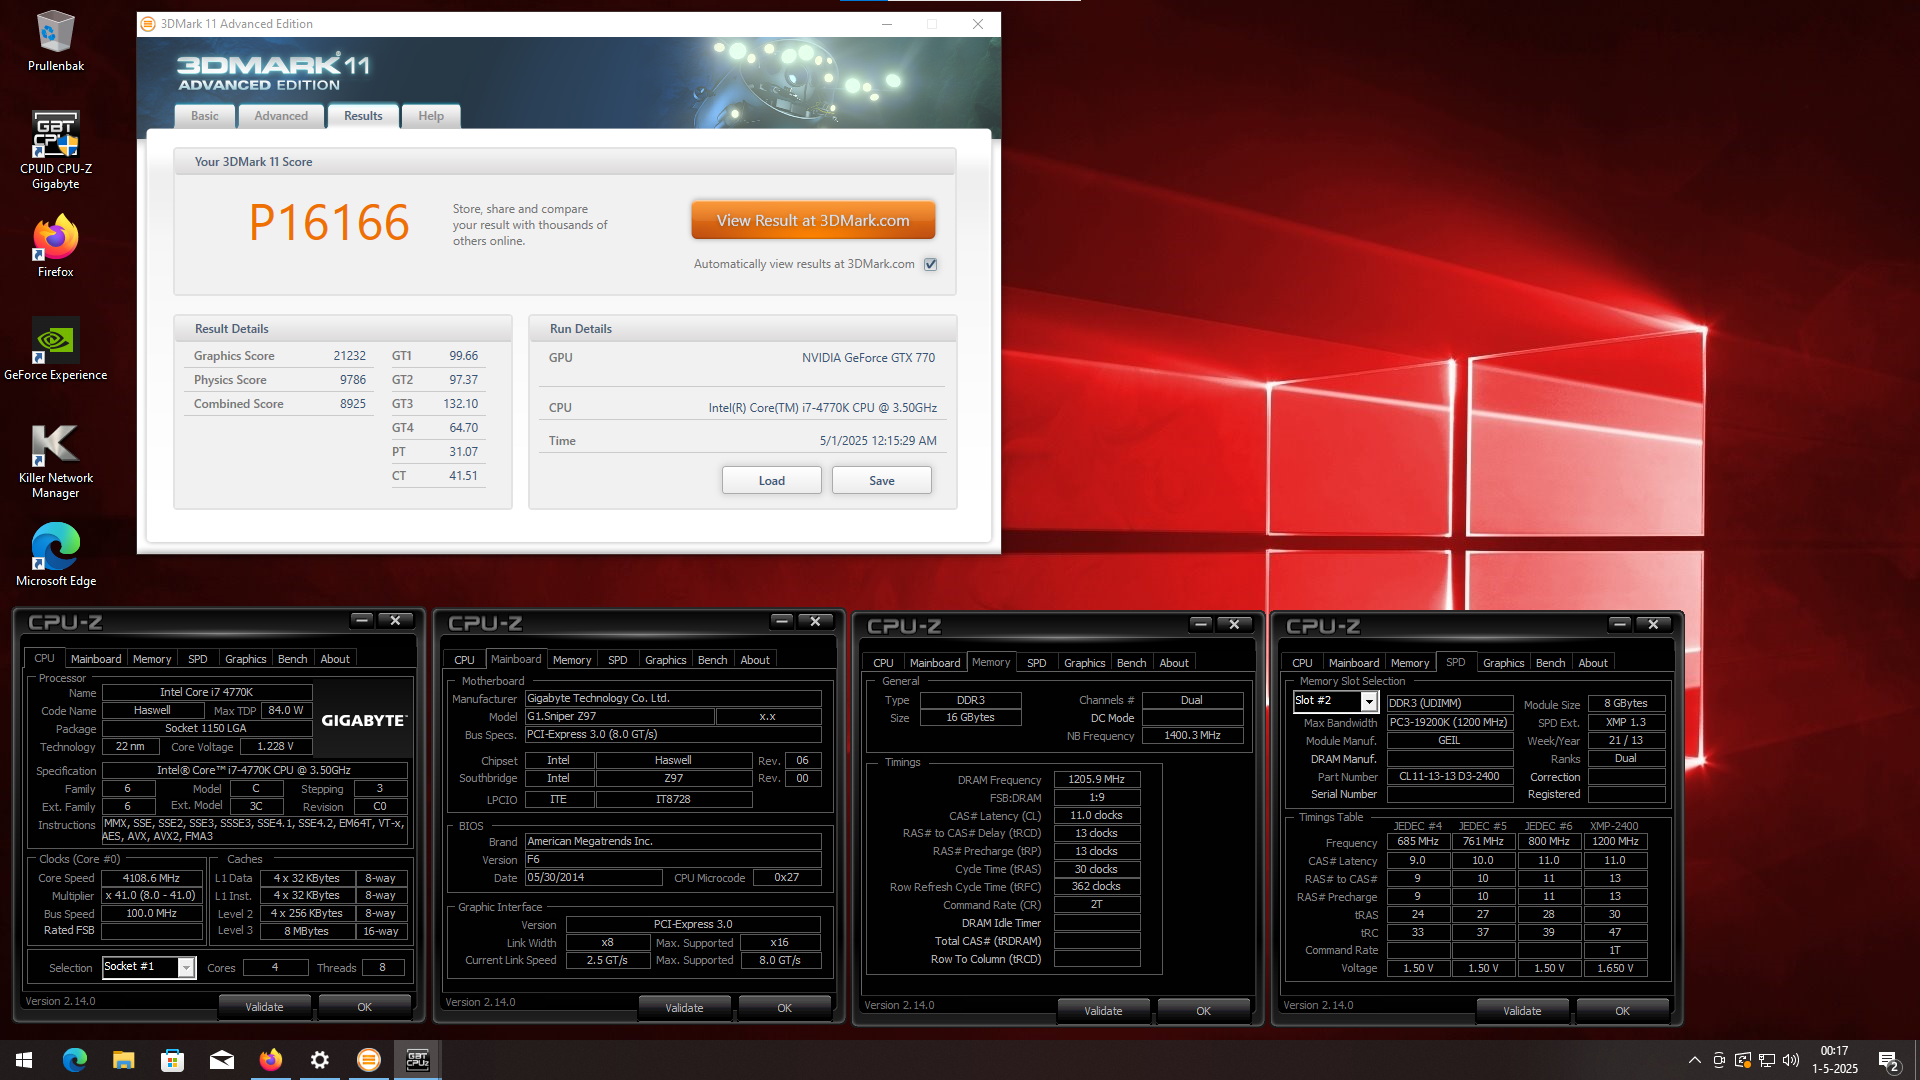Image resolution: width=1920 pixels, height=1080 pixels.
Task: Open the volume control in tray
Action: pyautogui.click(x=1791, y=1060)
